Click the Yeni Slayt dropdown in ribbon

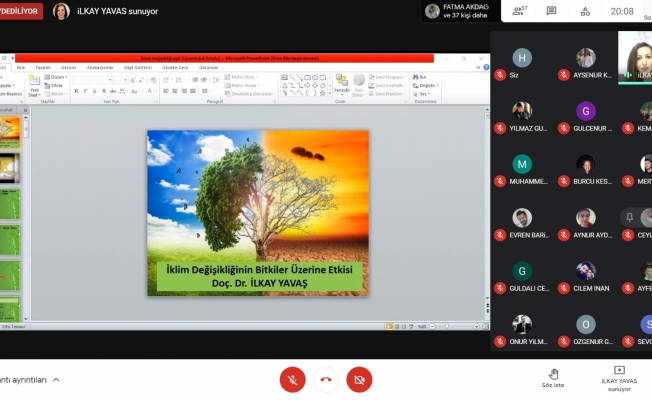(35, 88)
